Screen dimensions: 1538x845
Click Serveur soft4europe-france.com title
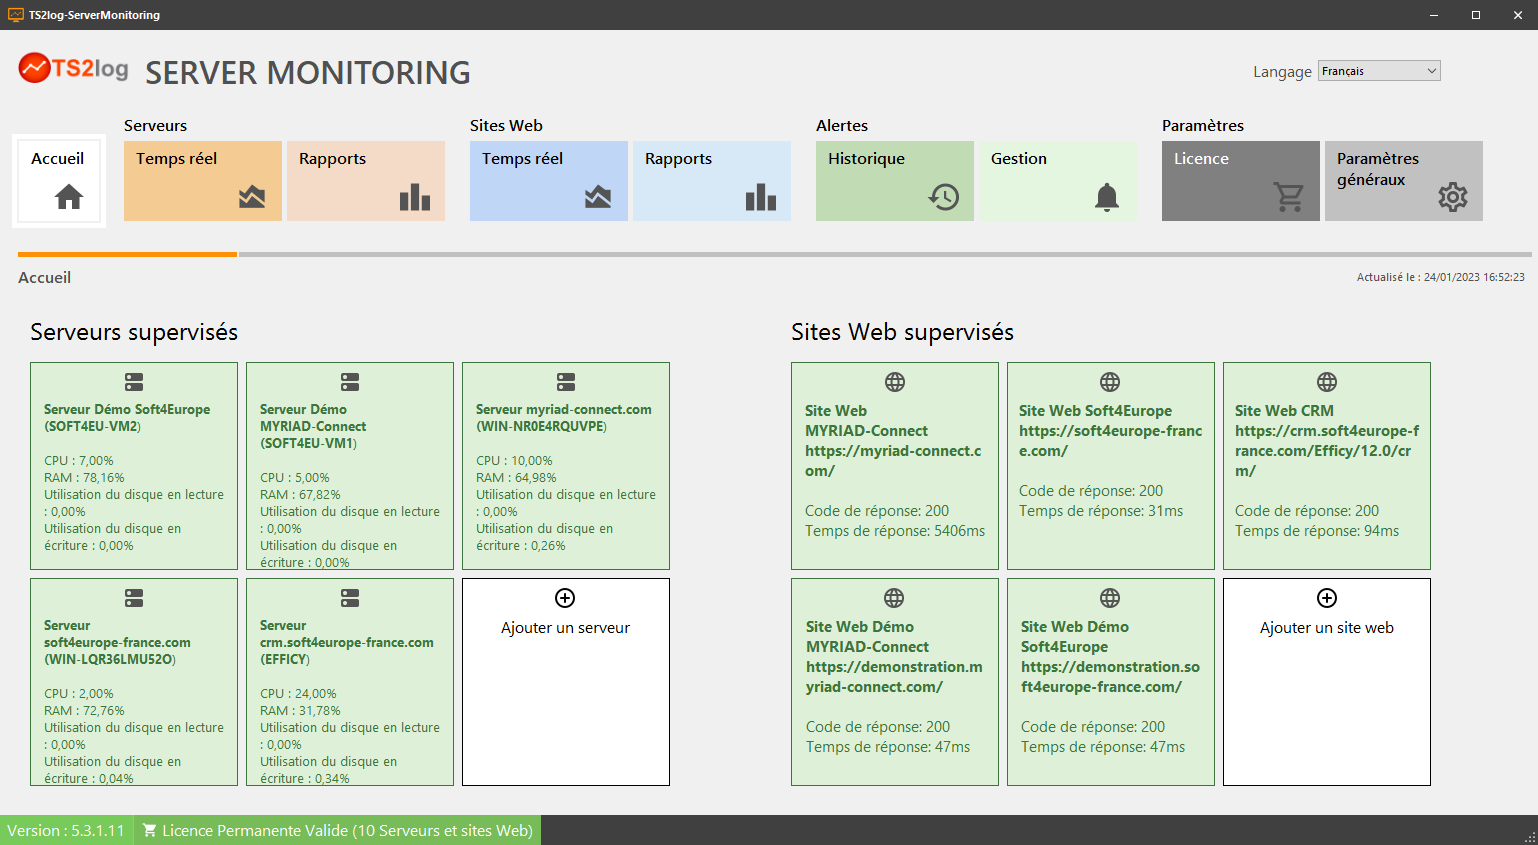117,642
